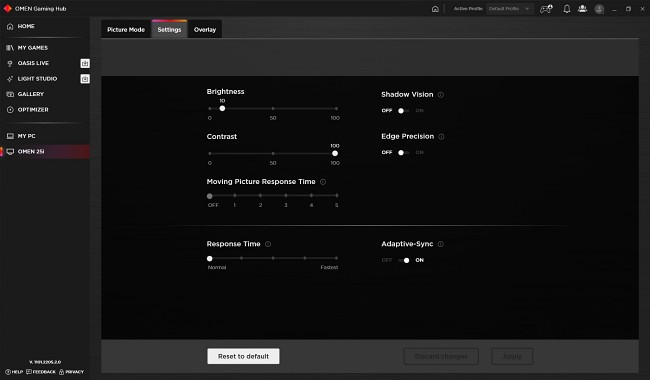Image resolution: width=650 pixels, height=380 pixels.
Task: Open the notifications bell icon
Action: [567, 9]
